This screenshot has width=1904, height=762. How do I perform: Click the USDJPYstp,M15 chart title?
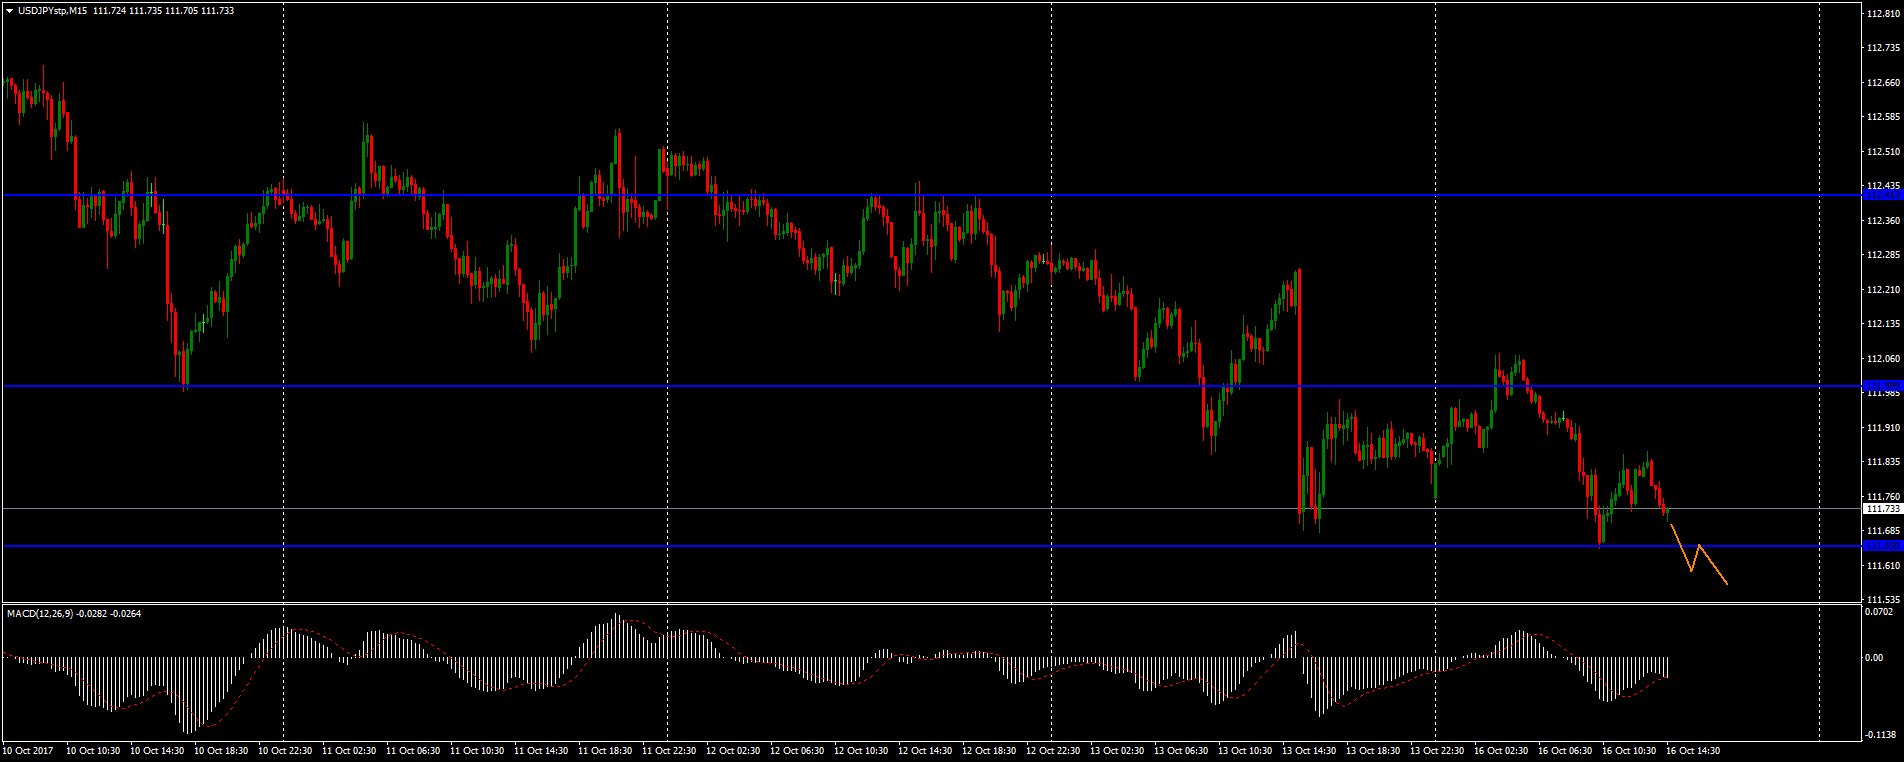pyautogui.click(x=51, y=10)
